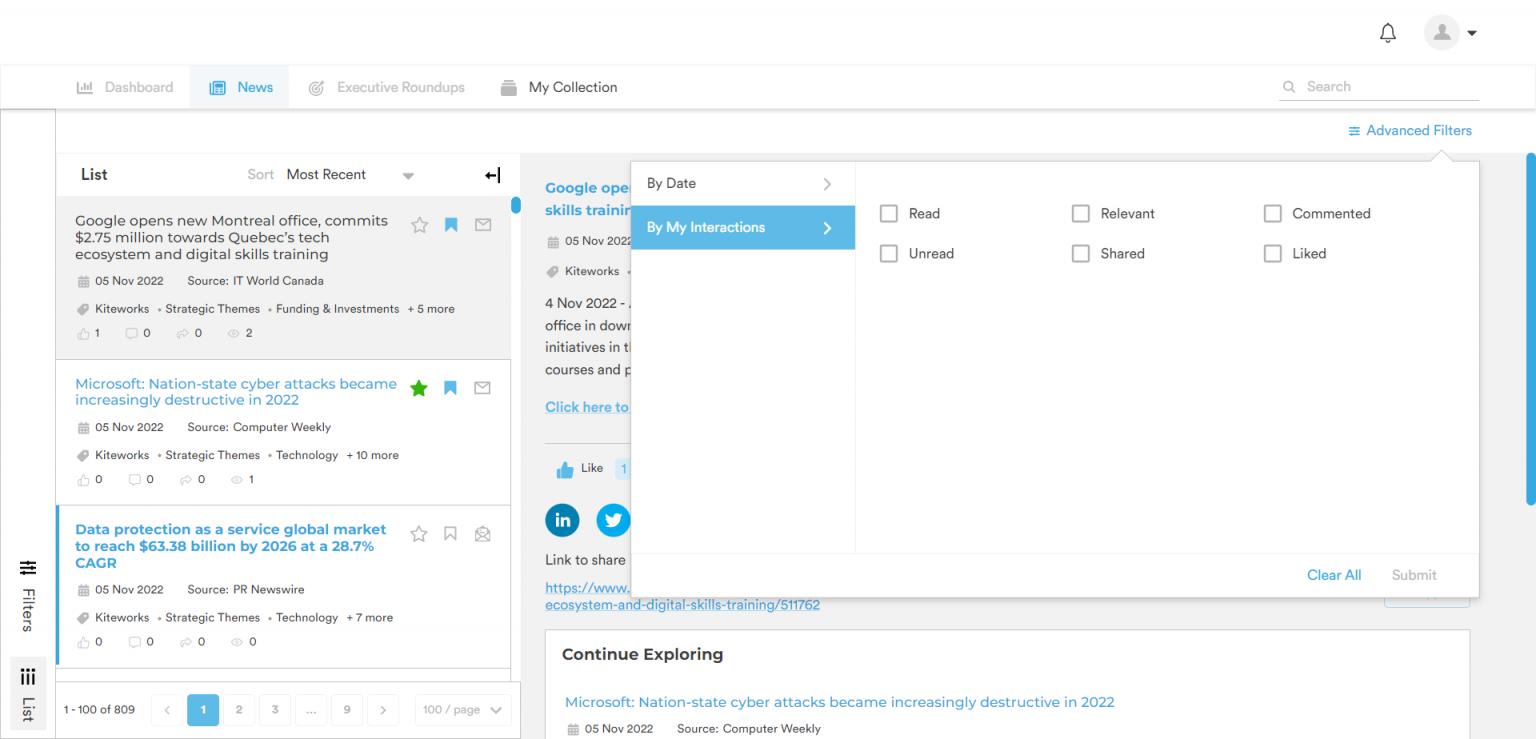Share article on LinkedIn
The width and height of the screenshot is (1536, 739).
(562, 520)
